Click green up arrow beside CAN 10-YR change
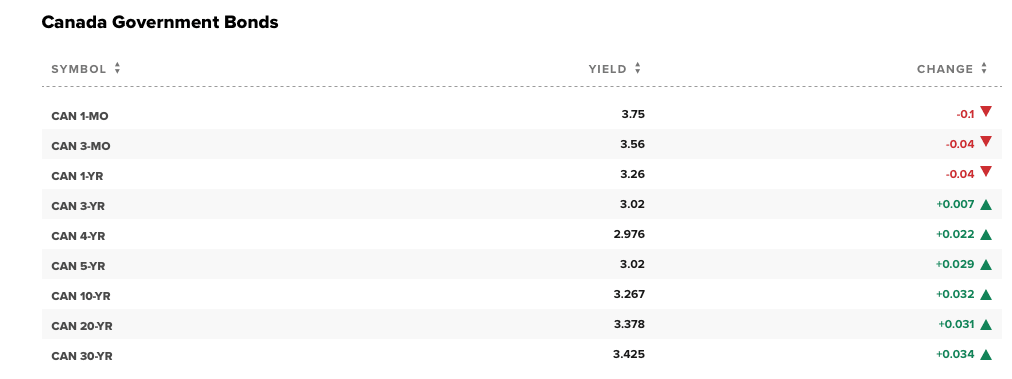This screenshot has width=1012, height=379. tap(986, 294)
